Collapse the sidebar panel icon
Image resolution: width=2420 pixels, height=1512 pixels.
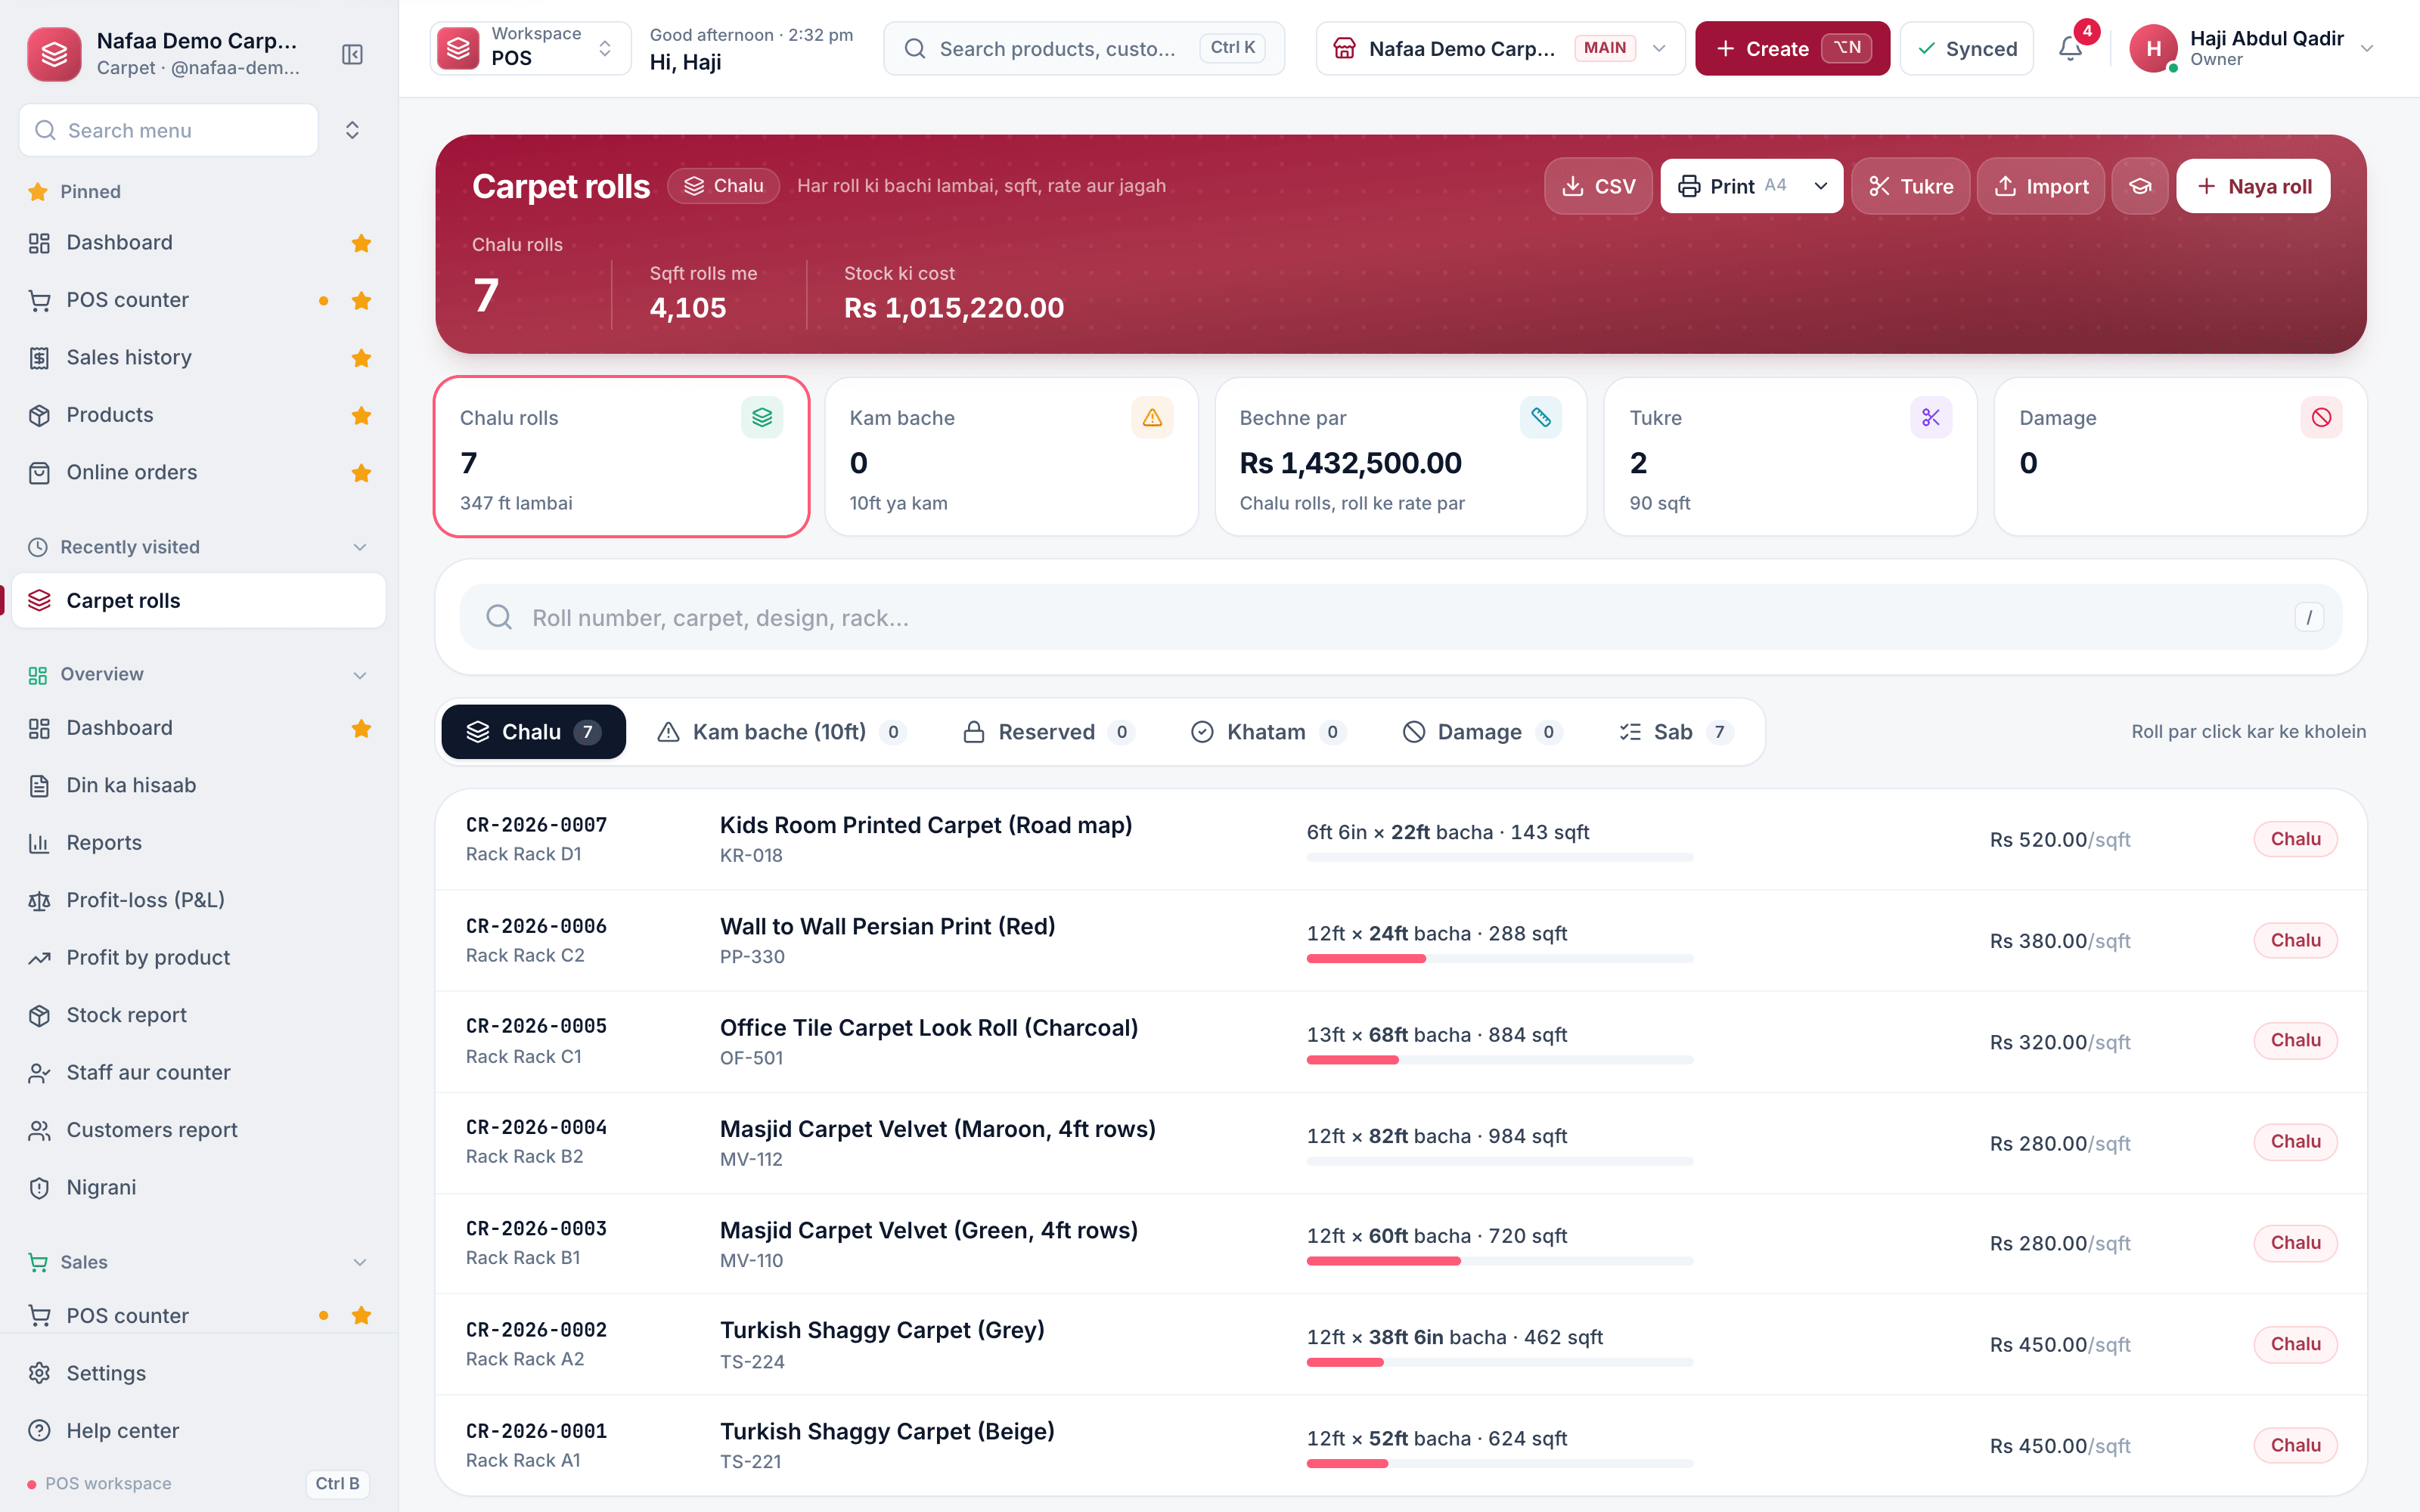tap(352, 54)
